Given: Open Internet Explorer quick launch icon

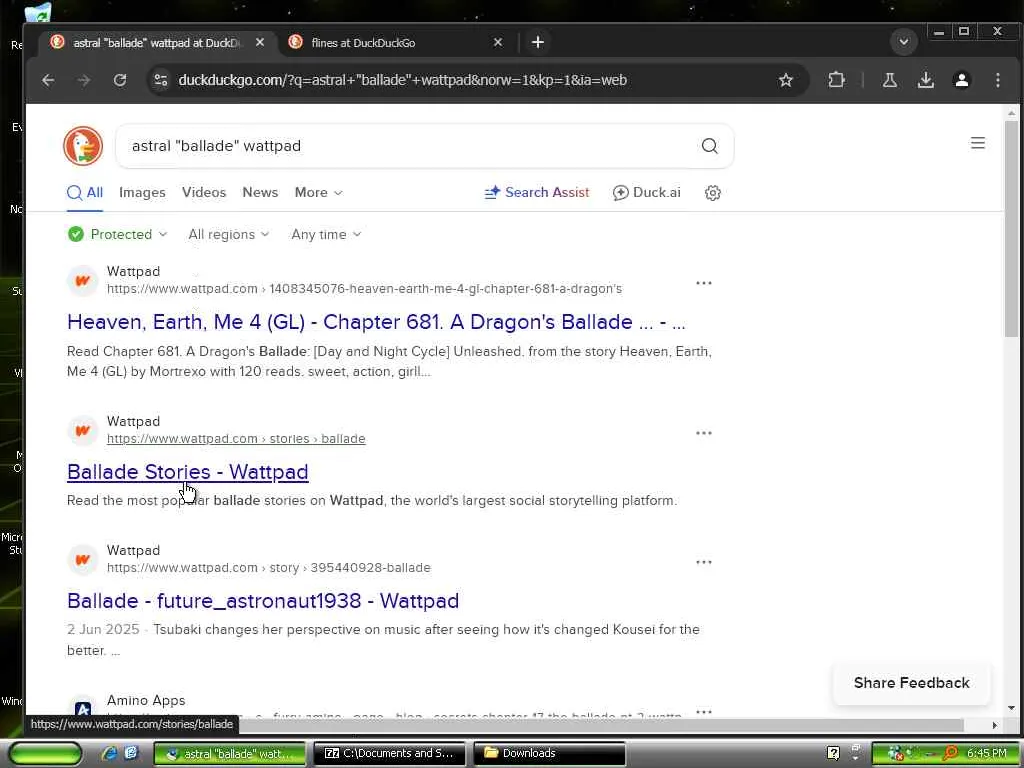Looking at the screenshot, I should coord(110,753).
